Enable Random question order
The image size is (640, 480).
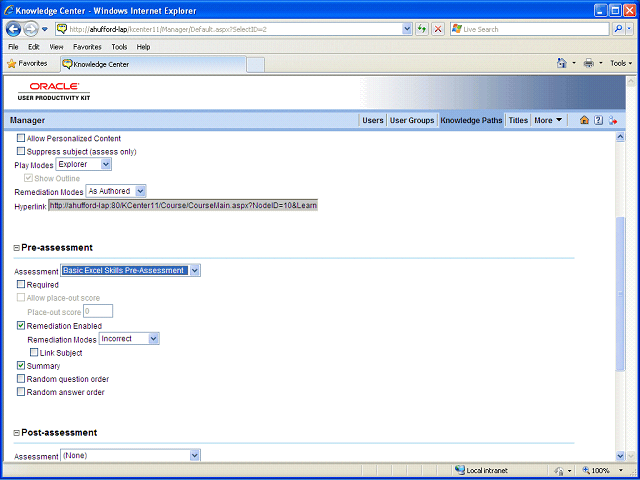pyautogui.click(x=21, y=378)
